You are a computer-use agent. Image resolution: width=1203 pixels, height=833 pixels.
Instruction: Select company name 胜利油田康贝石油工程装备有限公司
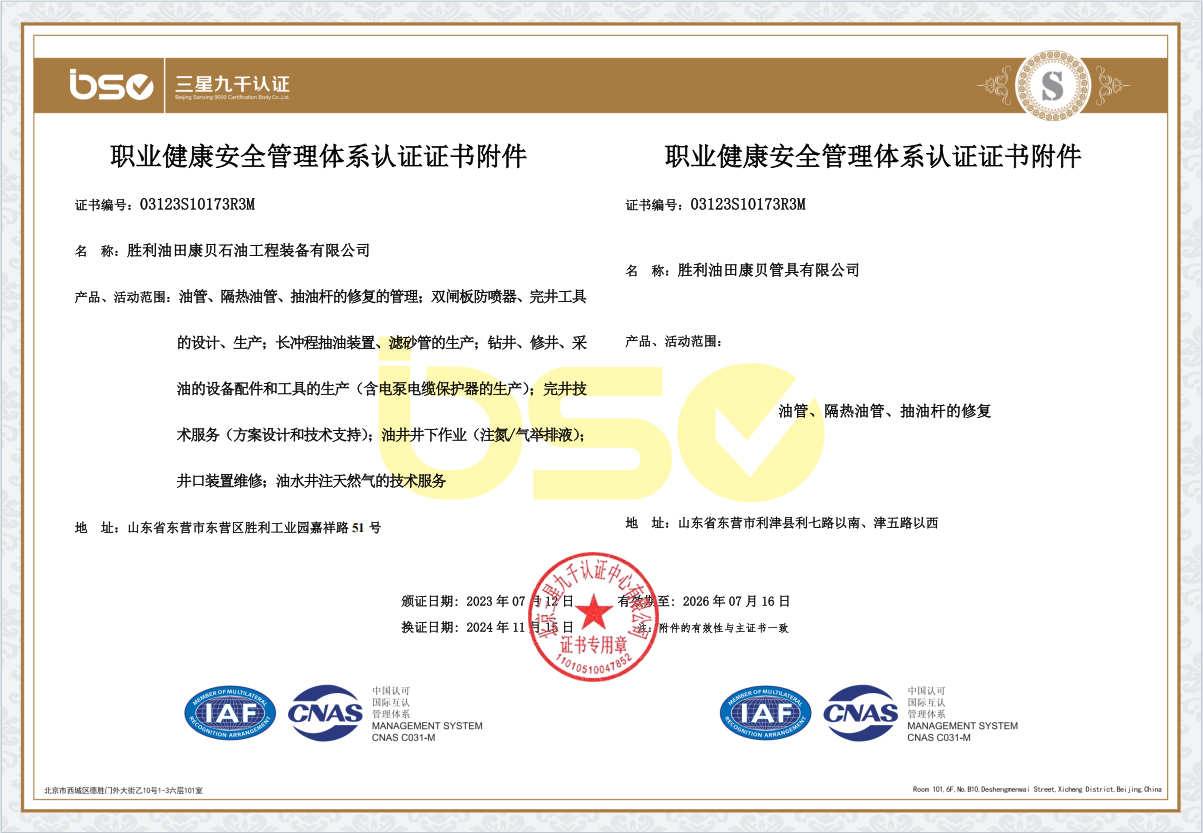(x=249, y=250)
